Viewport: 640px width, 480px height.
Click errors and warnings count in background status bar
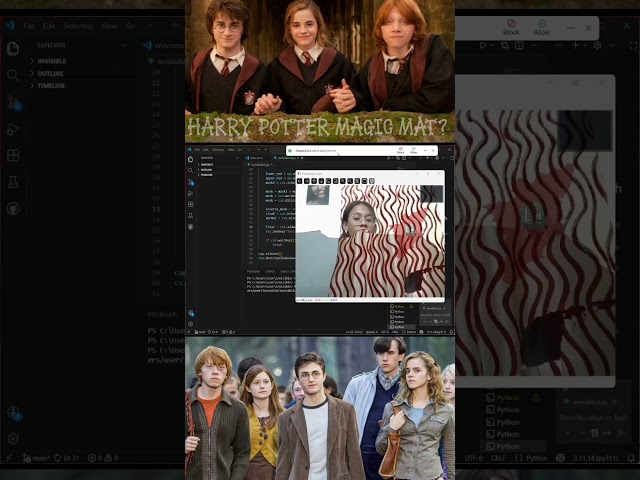[x=103, y=458]
